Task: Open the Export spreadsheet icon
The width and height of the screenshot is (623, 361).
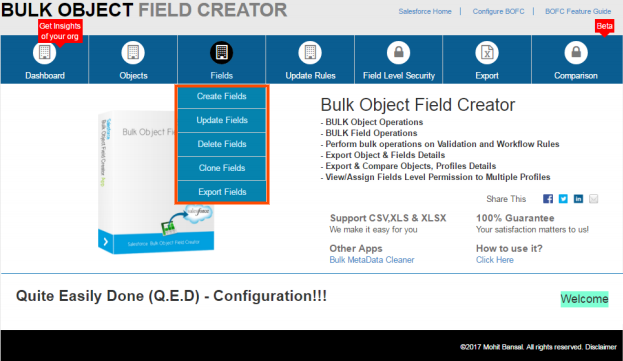Action: pos(487,52)
